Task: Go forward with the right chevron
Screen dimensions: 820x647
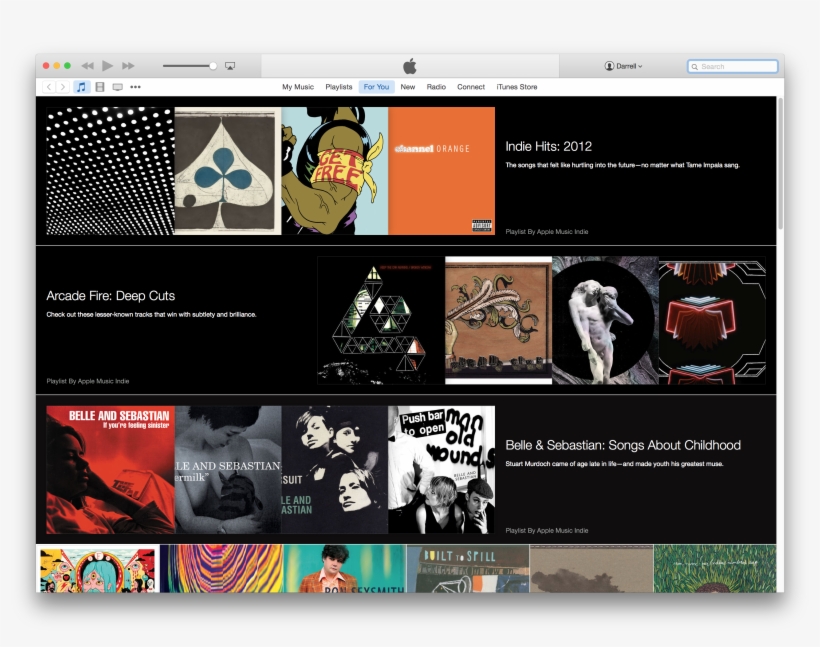Action: [x=62, y=87]
